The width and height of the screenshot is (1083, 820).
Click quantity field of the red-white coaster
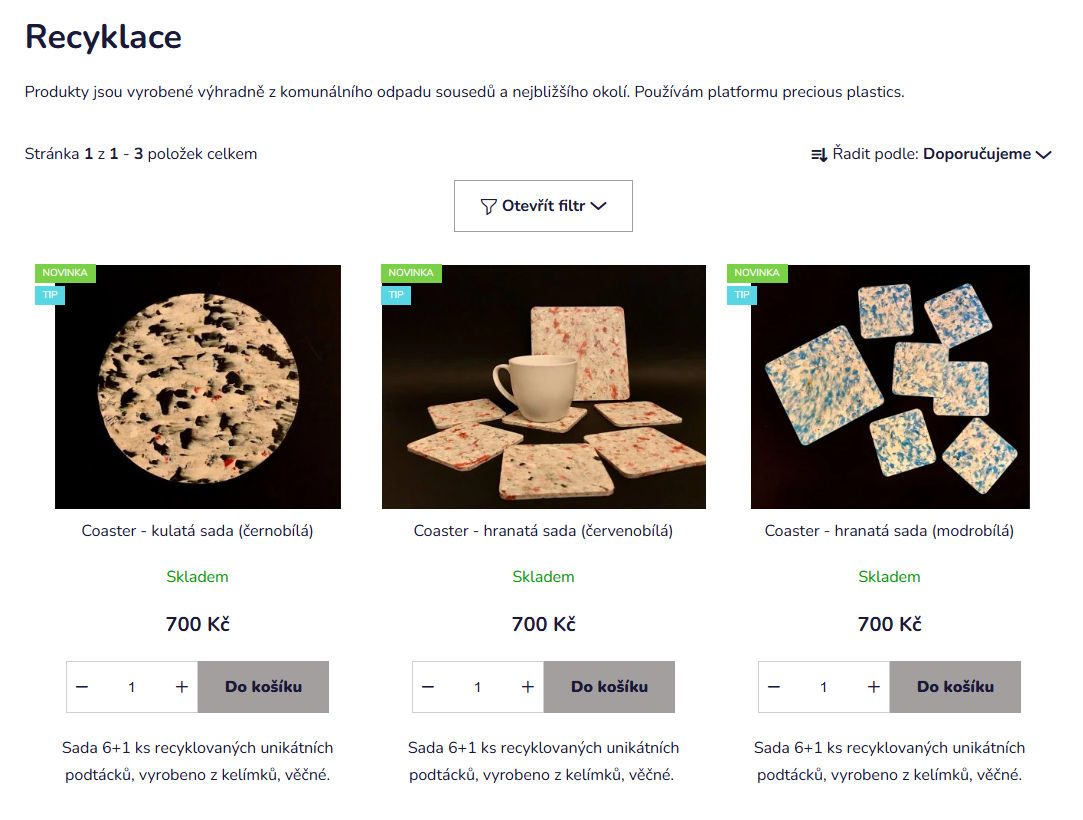[x=478, y=687]
